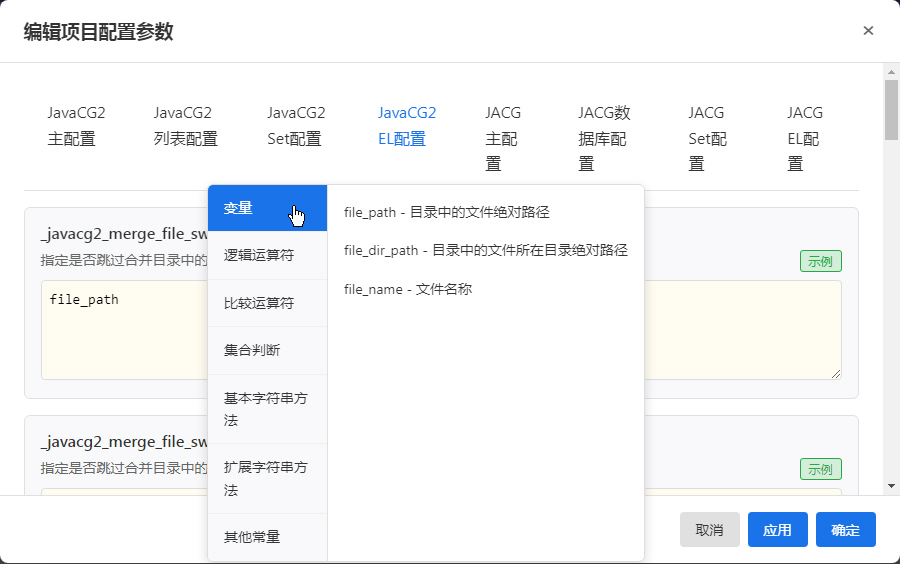900x564 pixels.
Task: Open 集合判断 category
Action: click(267, 350)
